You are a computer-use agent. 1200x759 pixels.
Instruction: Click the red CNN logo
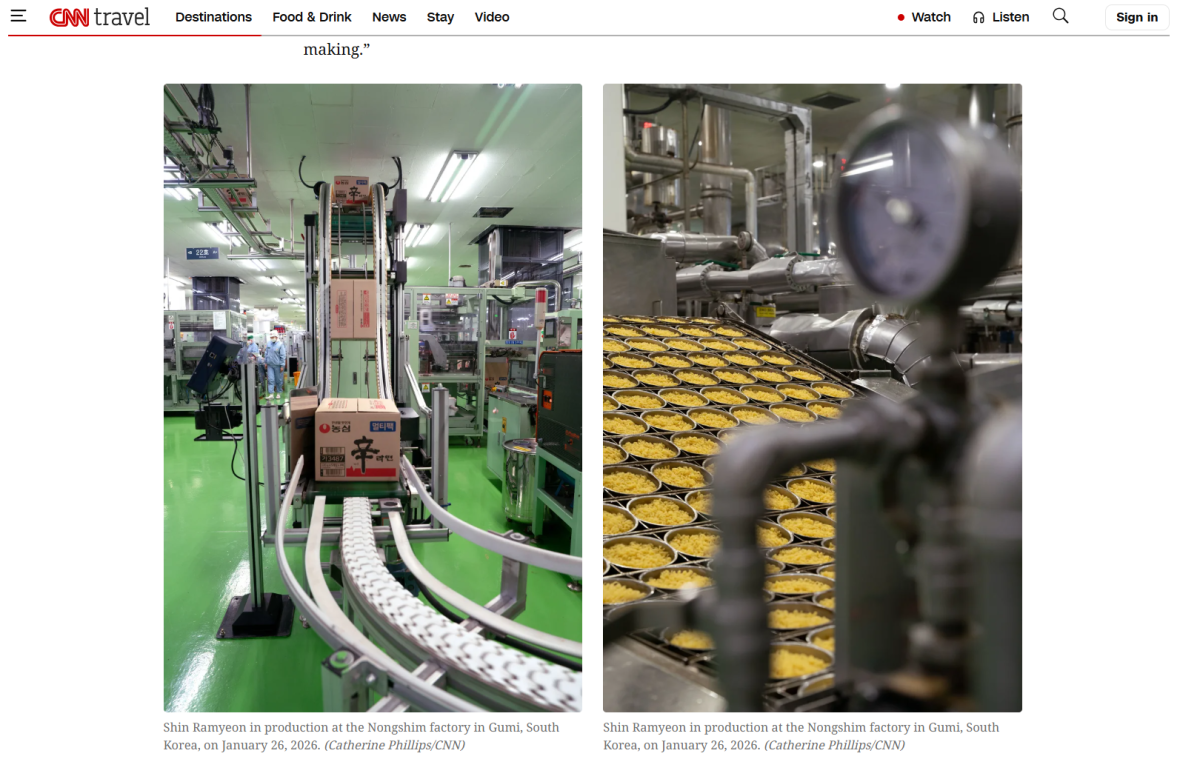pyautogui.click(x=69, y=17)
